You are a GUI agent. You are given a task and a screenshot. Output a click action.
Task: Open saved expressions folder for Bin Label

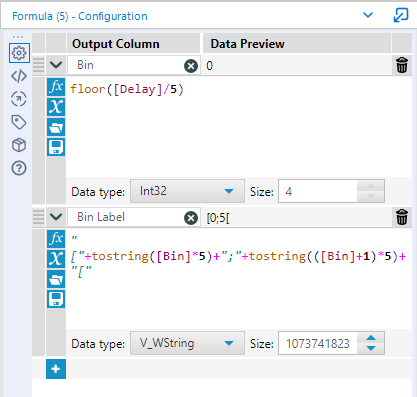pos(56,279)
